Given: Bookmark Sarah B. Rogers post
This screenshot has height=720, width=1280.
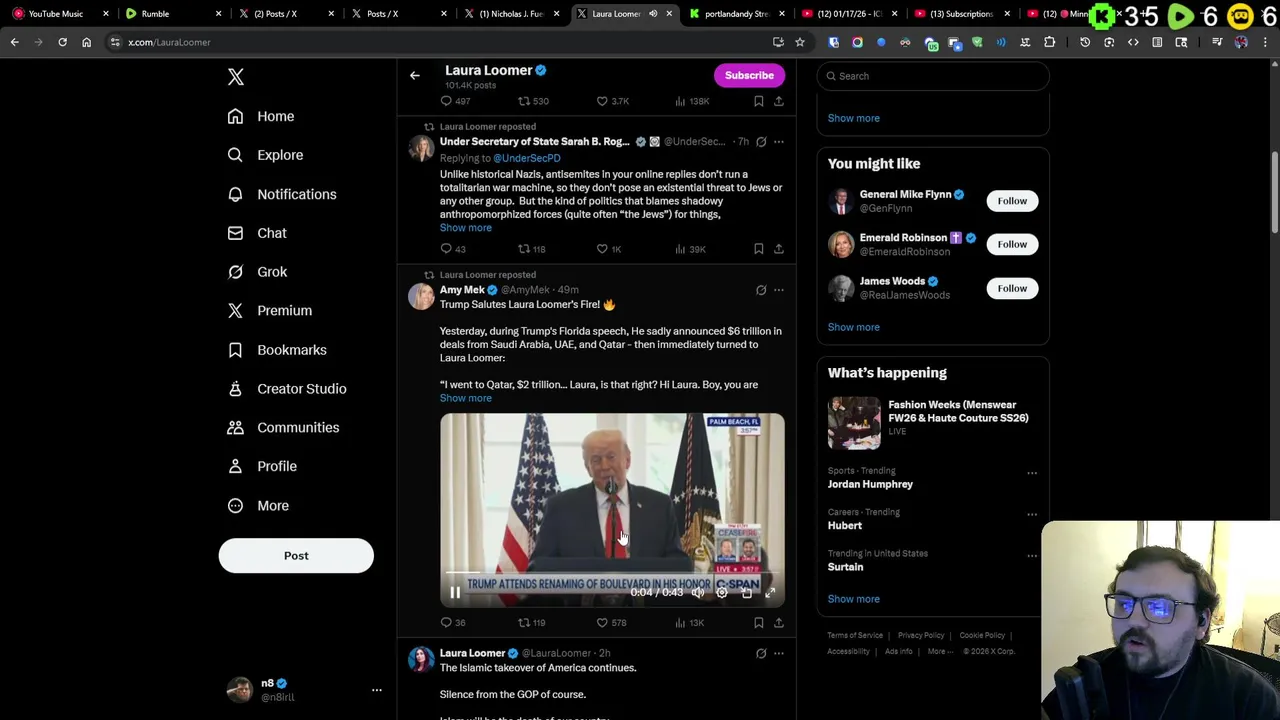Looking at the screenshot, I should pyautogui.click(x=759, y=249).
